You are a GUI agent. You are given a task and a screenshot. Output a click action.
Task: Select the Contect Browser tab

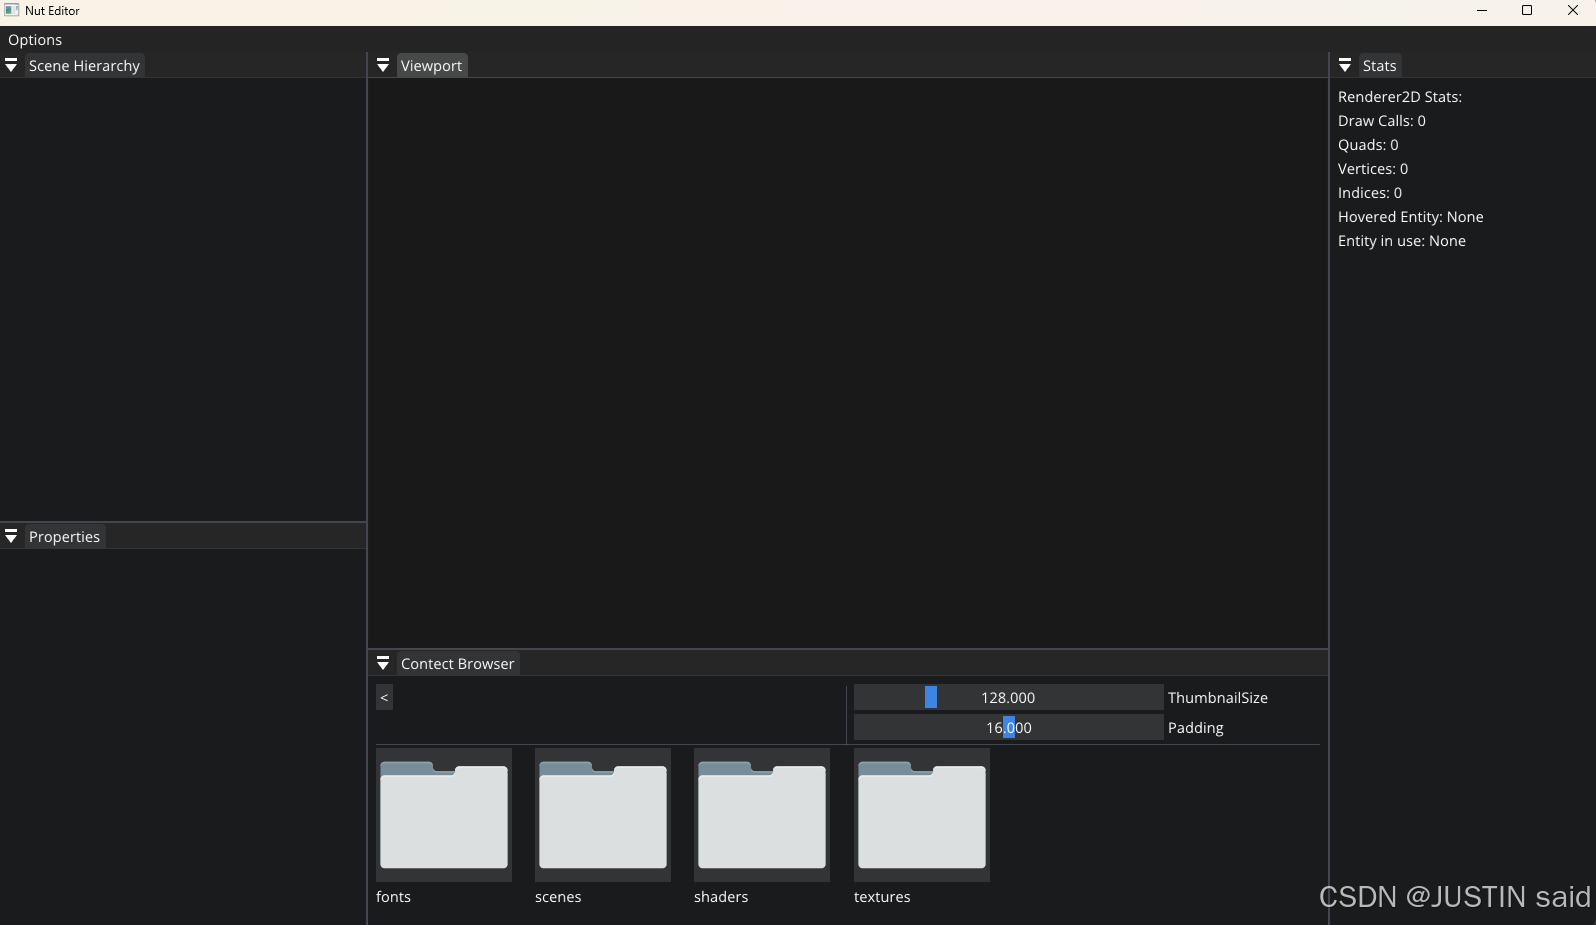coord(457,664)
